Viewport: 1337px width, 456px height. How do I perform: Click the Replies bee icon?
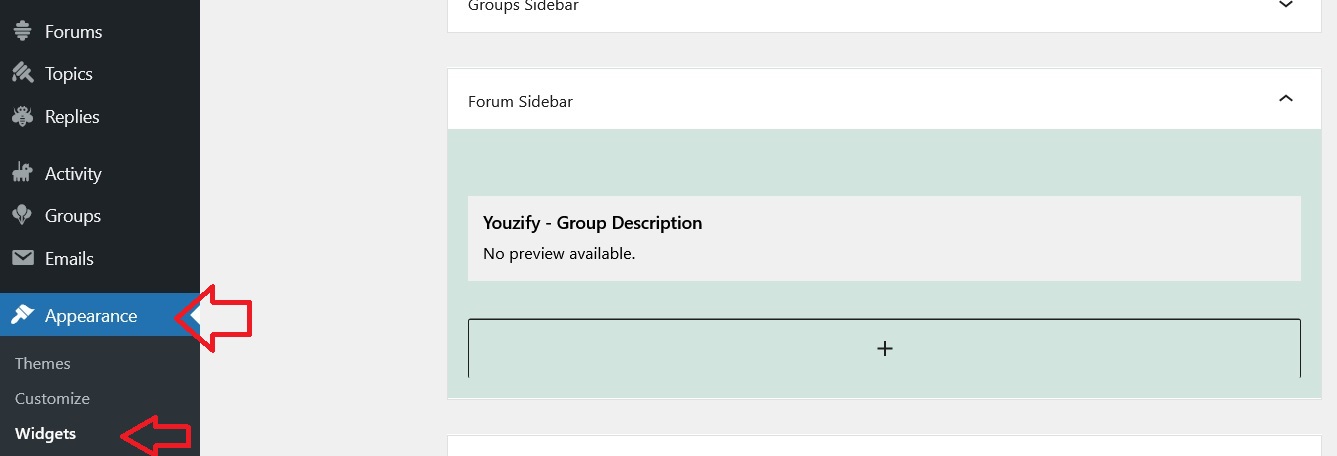tap(22, 116)
